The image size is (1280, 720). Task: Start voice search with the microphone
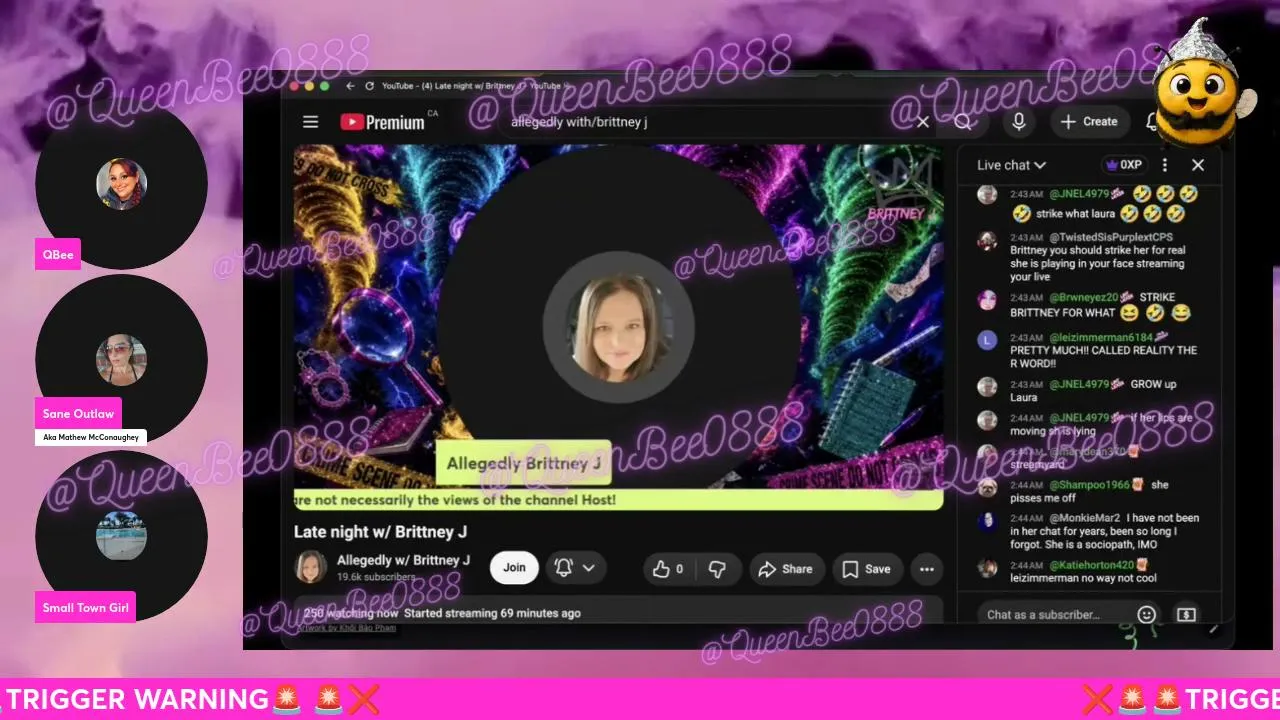coord(1019,122)
